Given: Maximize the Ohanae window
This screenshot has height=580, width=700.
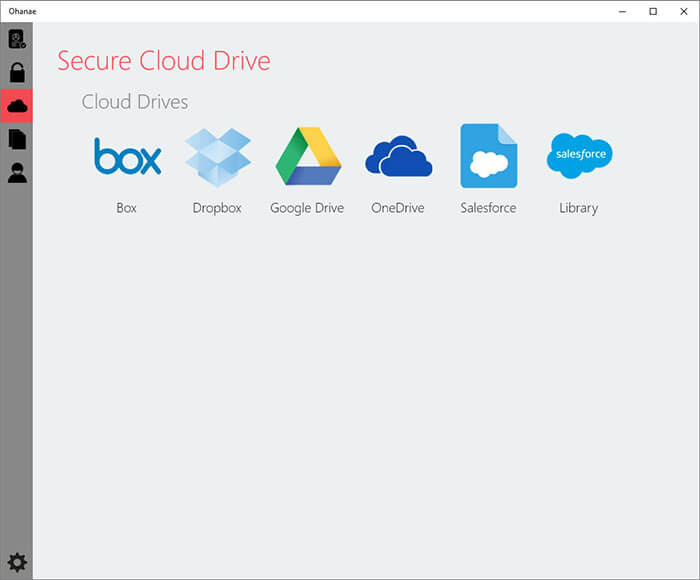Looking at the screenshot, I should tap(653, 12).
